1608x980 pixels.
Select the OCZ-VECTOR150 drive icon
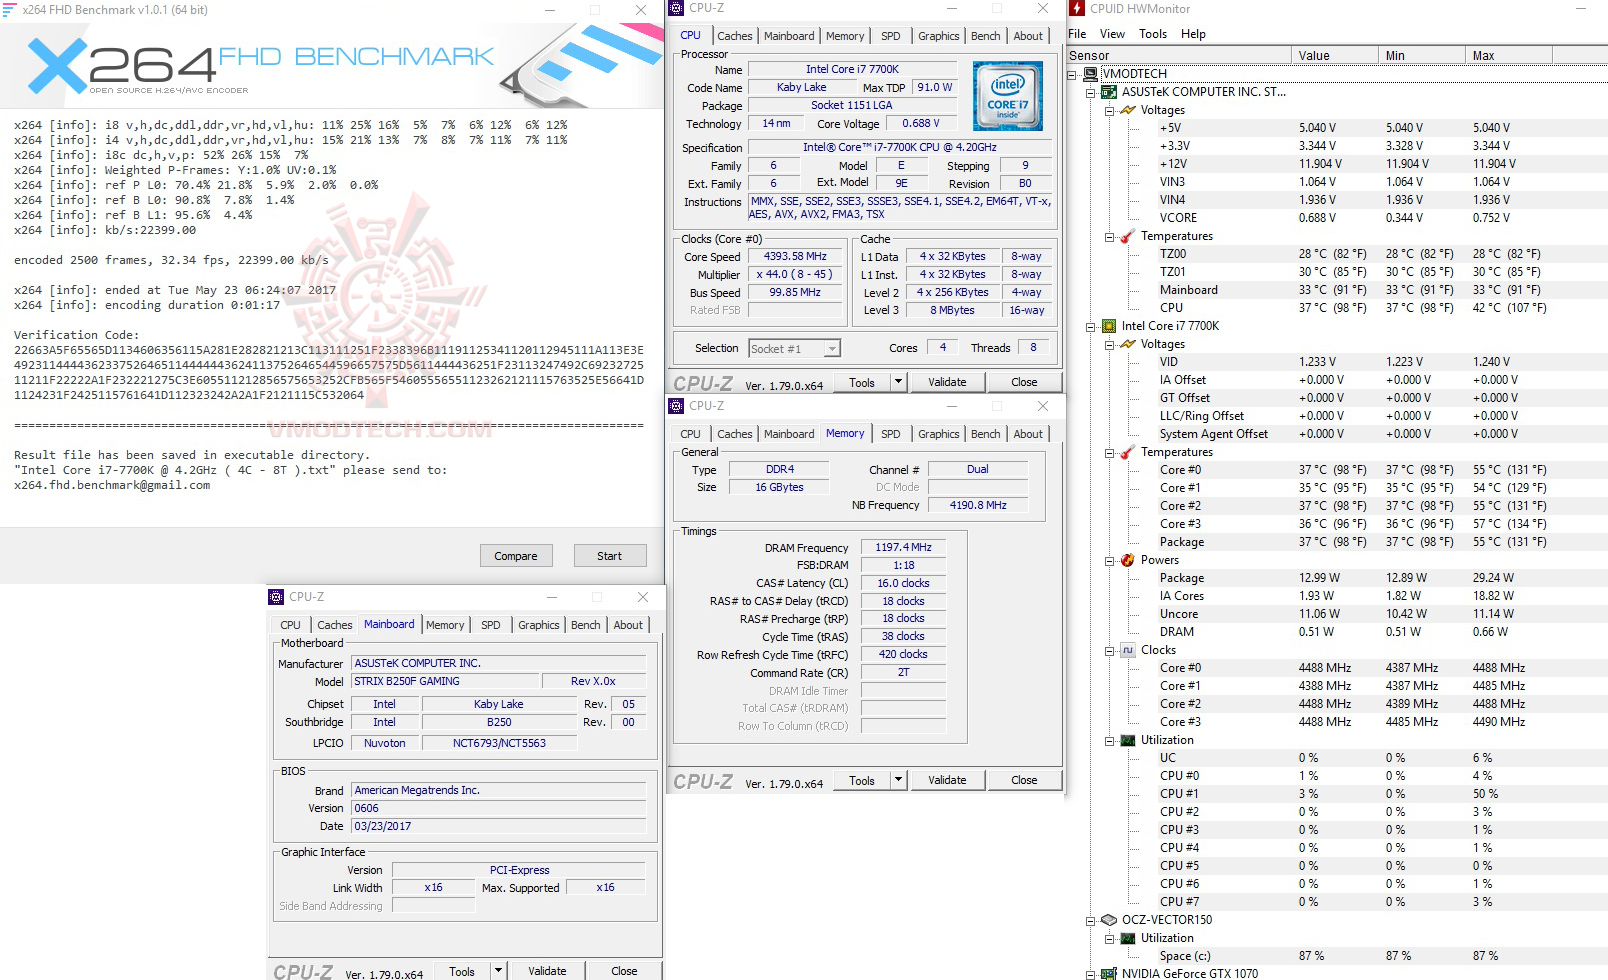(1109, 920)
